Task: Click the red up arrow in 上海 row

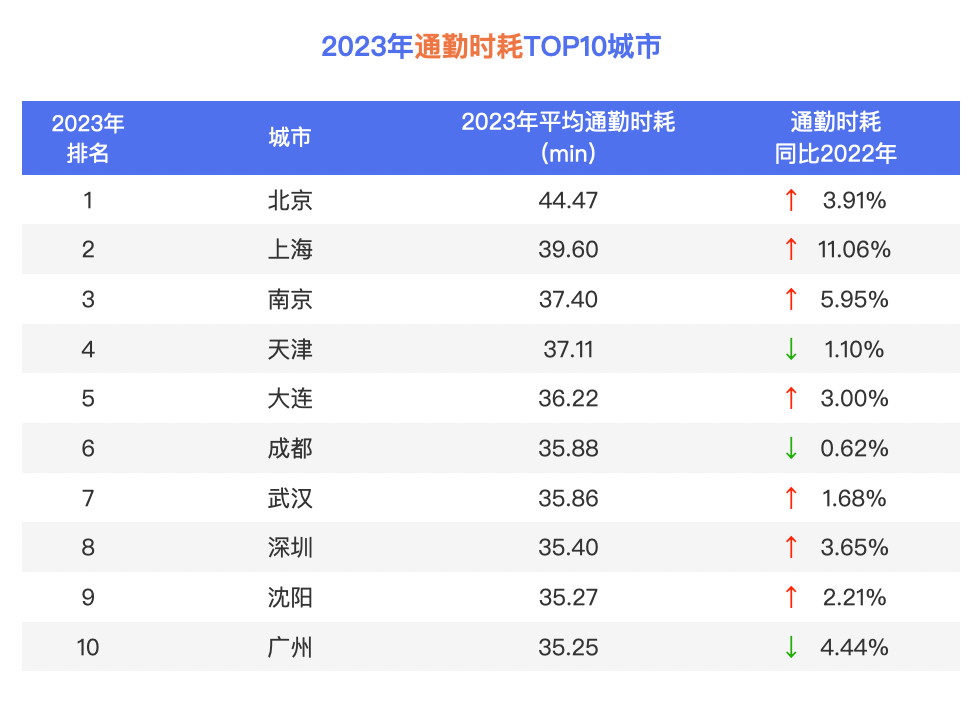Action: click(x=791, y=249)
